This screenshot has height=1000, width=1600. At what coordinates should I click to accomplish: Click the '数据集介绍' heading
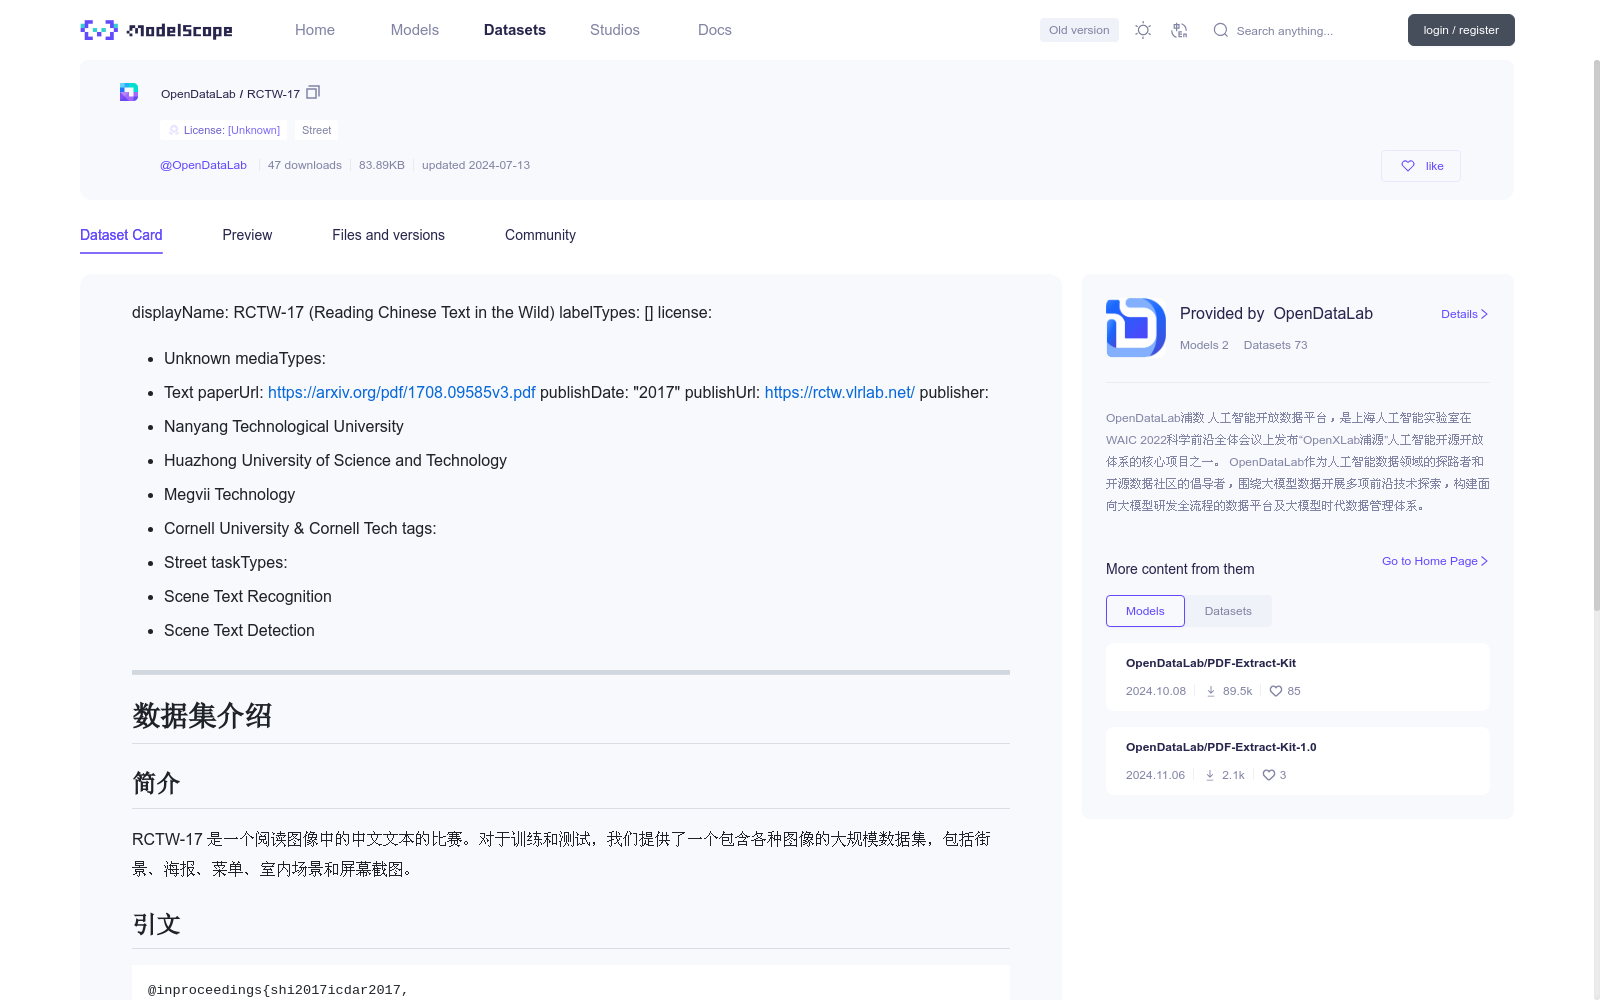pos(202,716)
